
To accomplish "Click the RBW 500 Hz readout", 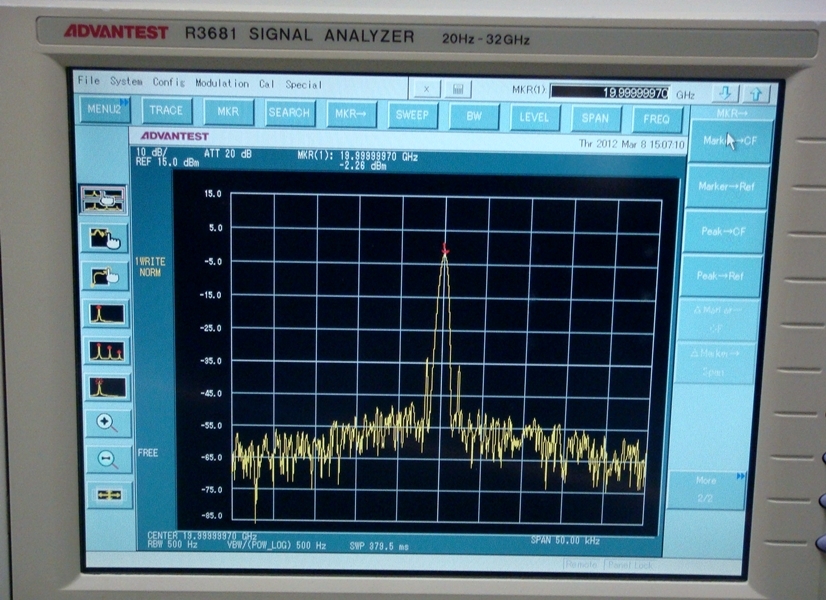I will [x=172, y=544].
